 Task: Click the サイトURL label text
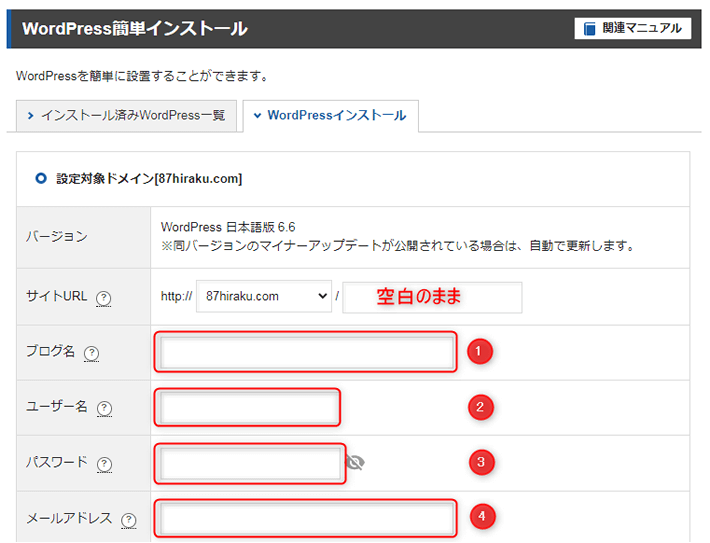pyautogui.click(x=57, y=296)
